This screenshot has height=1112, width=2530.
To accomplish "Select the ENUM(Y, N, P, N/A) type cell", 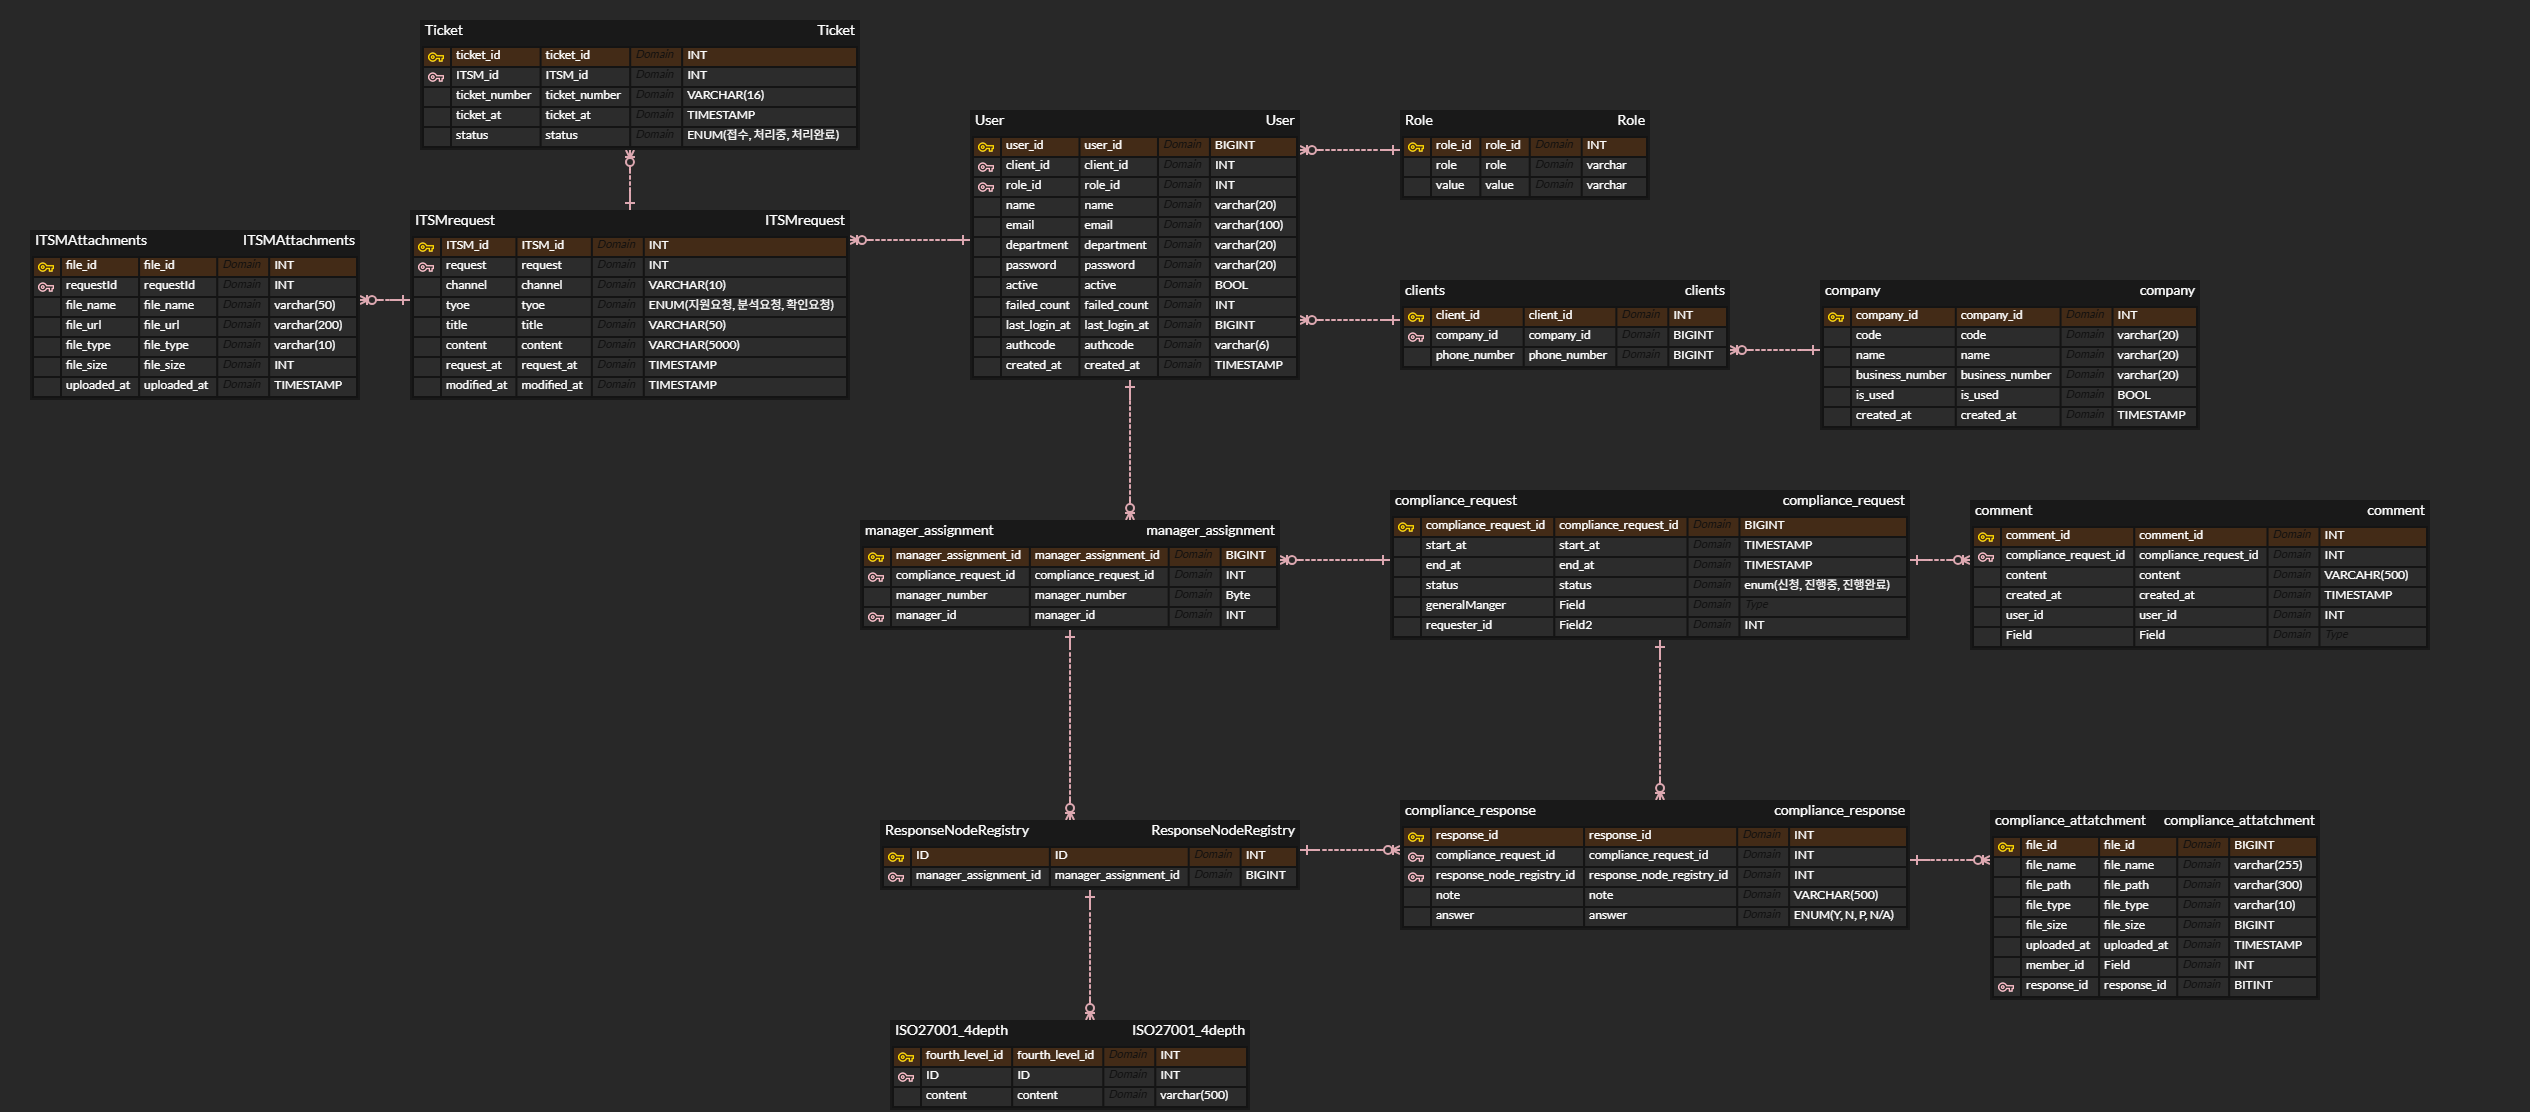I will 1843,915.
